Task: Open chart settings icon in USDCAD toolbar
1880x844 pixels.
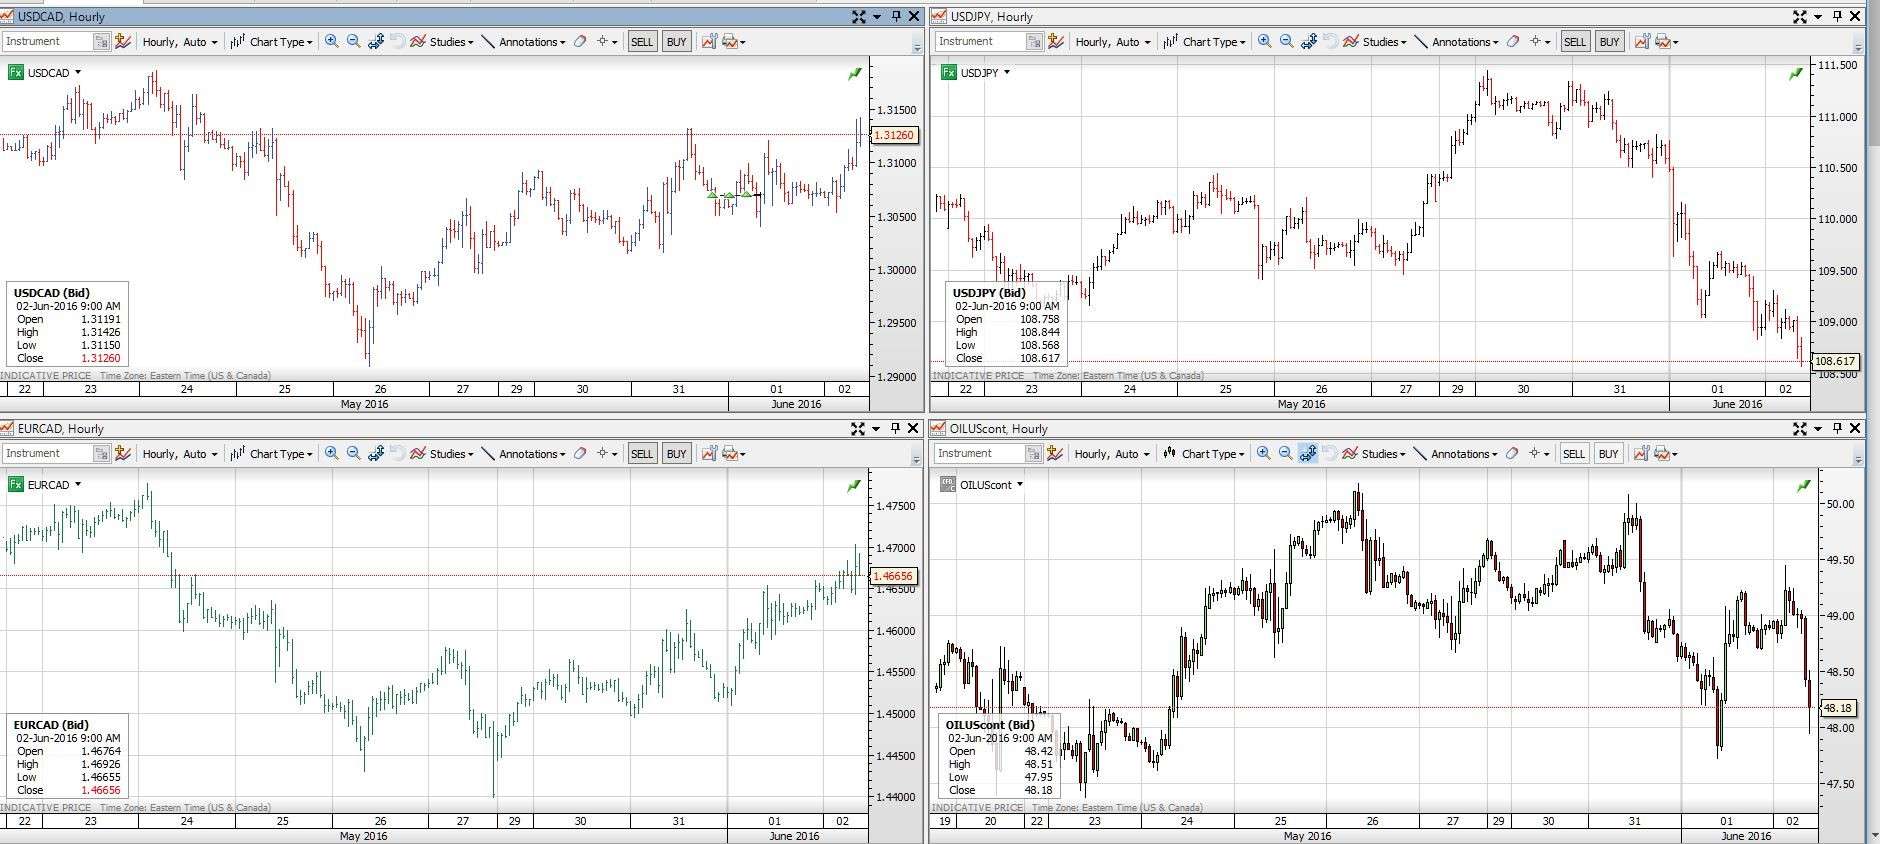Action: [x=708, y=42]
